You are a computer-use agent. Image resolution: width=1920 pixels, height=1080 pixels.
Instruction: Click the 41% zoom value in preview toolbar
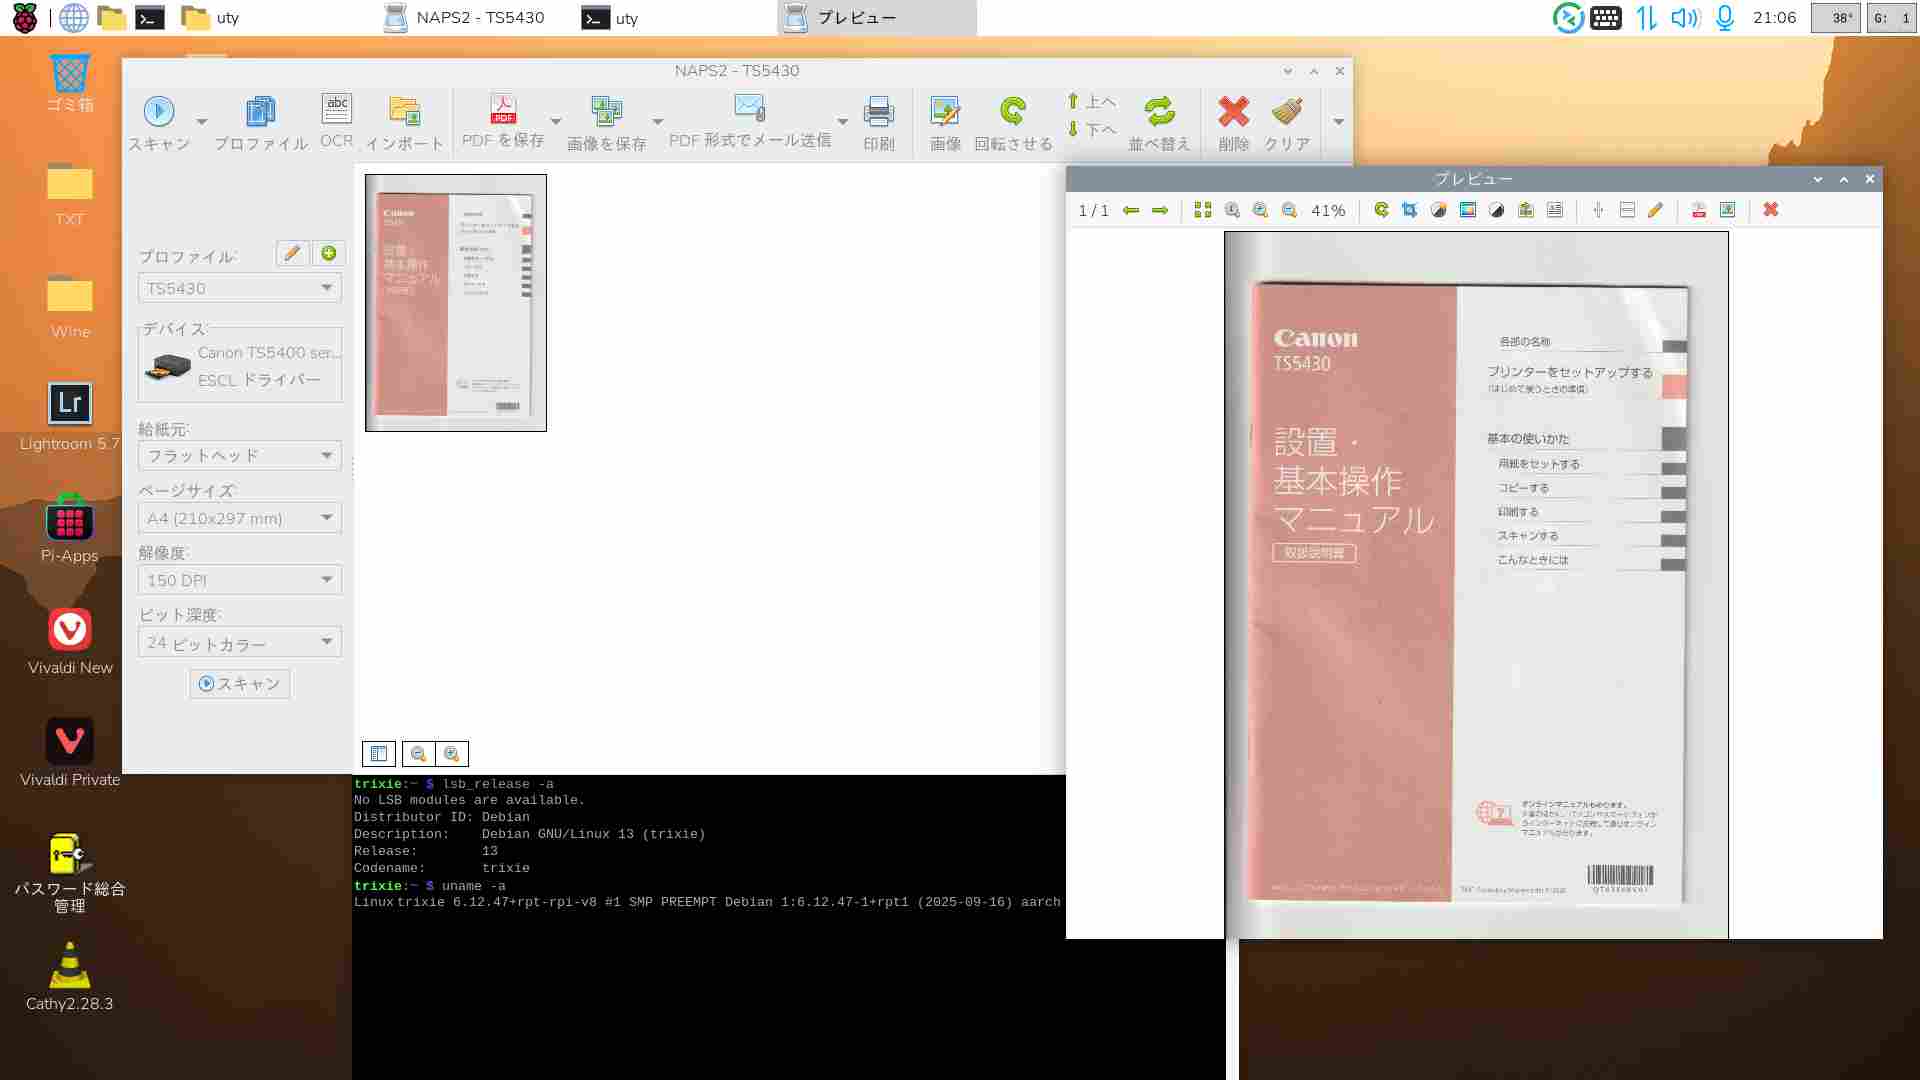coord(1328,210)
